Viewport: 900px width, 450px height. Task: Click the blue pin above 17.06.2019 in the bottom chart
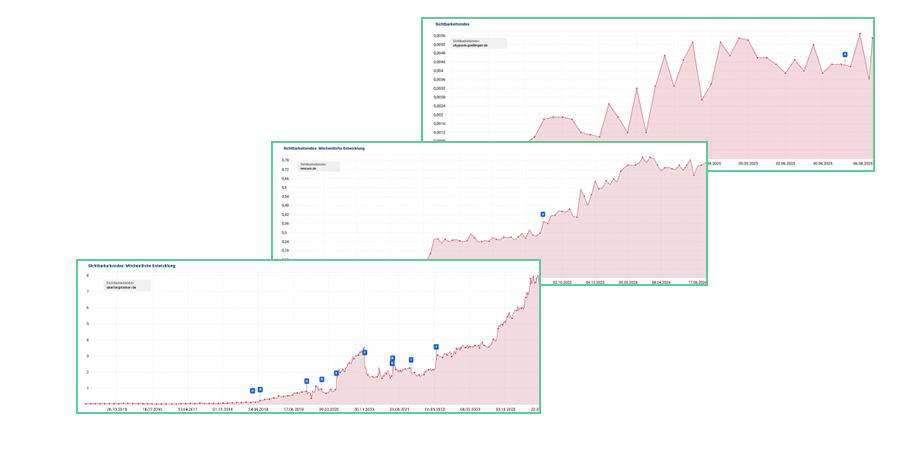pyautogui.click(x=307, y=381)
